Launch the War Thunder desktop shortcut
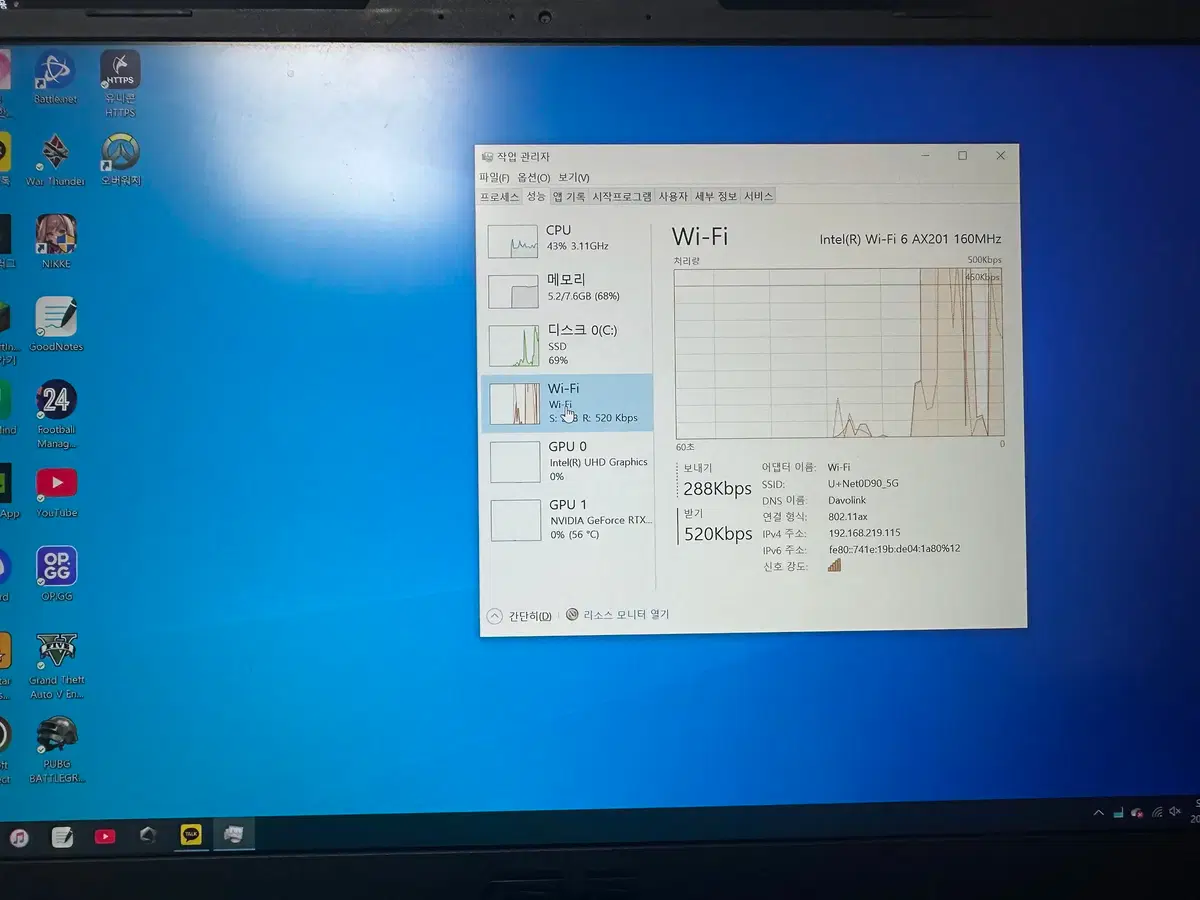Viewport: 1200px width, 900px height. 55,160
